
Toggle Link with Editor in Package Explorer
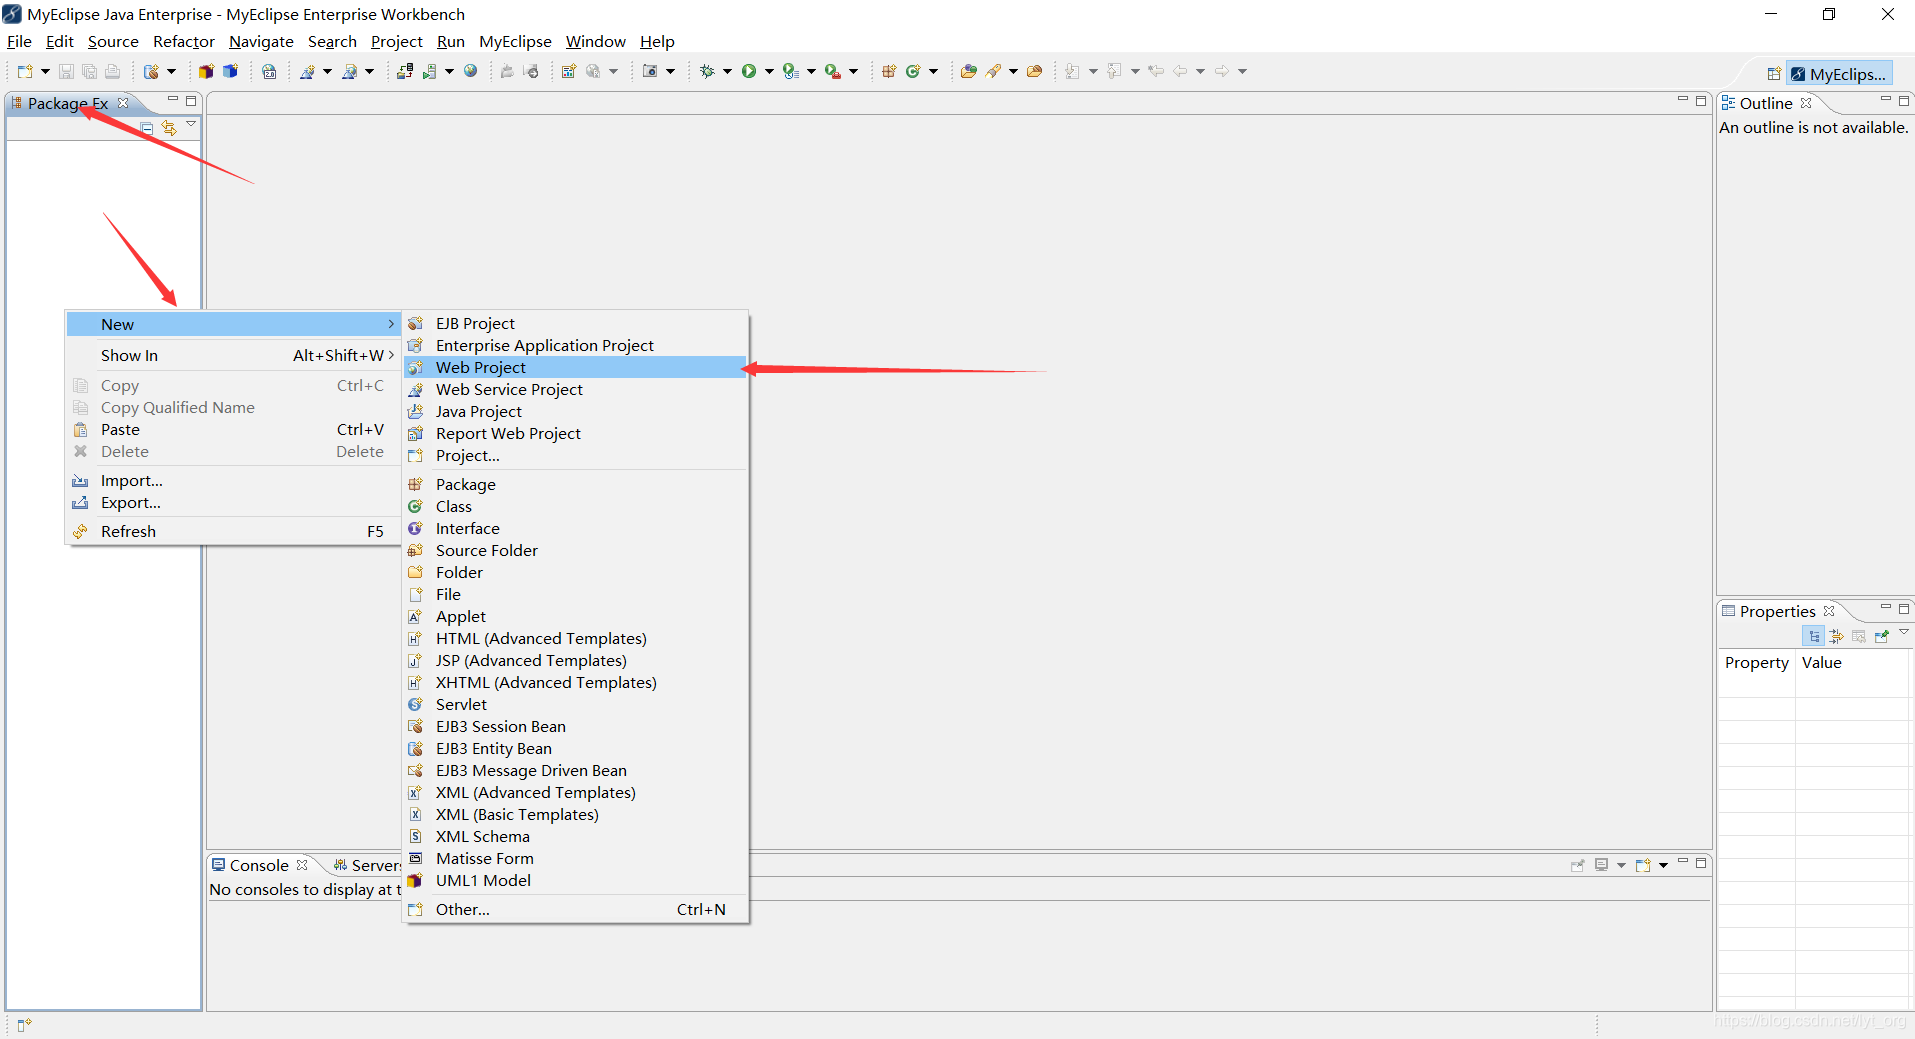pos(169,128)
